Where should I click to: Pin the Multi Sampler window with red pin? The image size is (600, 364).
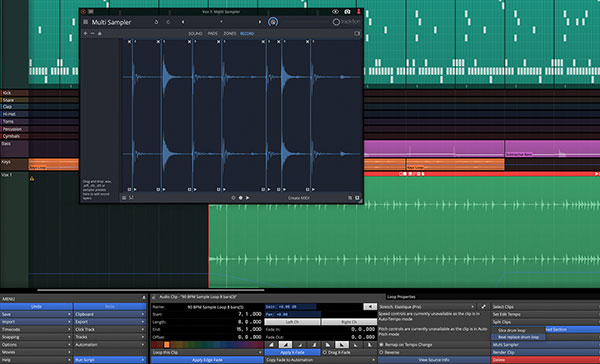359,12
